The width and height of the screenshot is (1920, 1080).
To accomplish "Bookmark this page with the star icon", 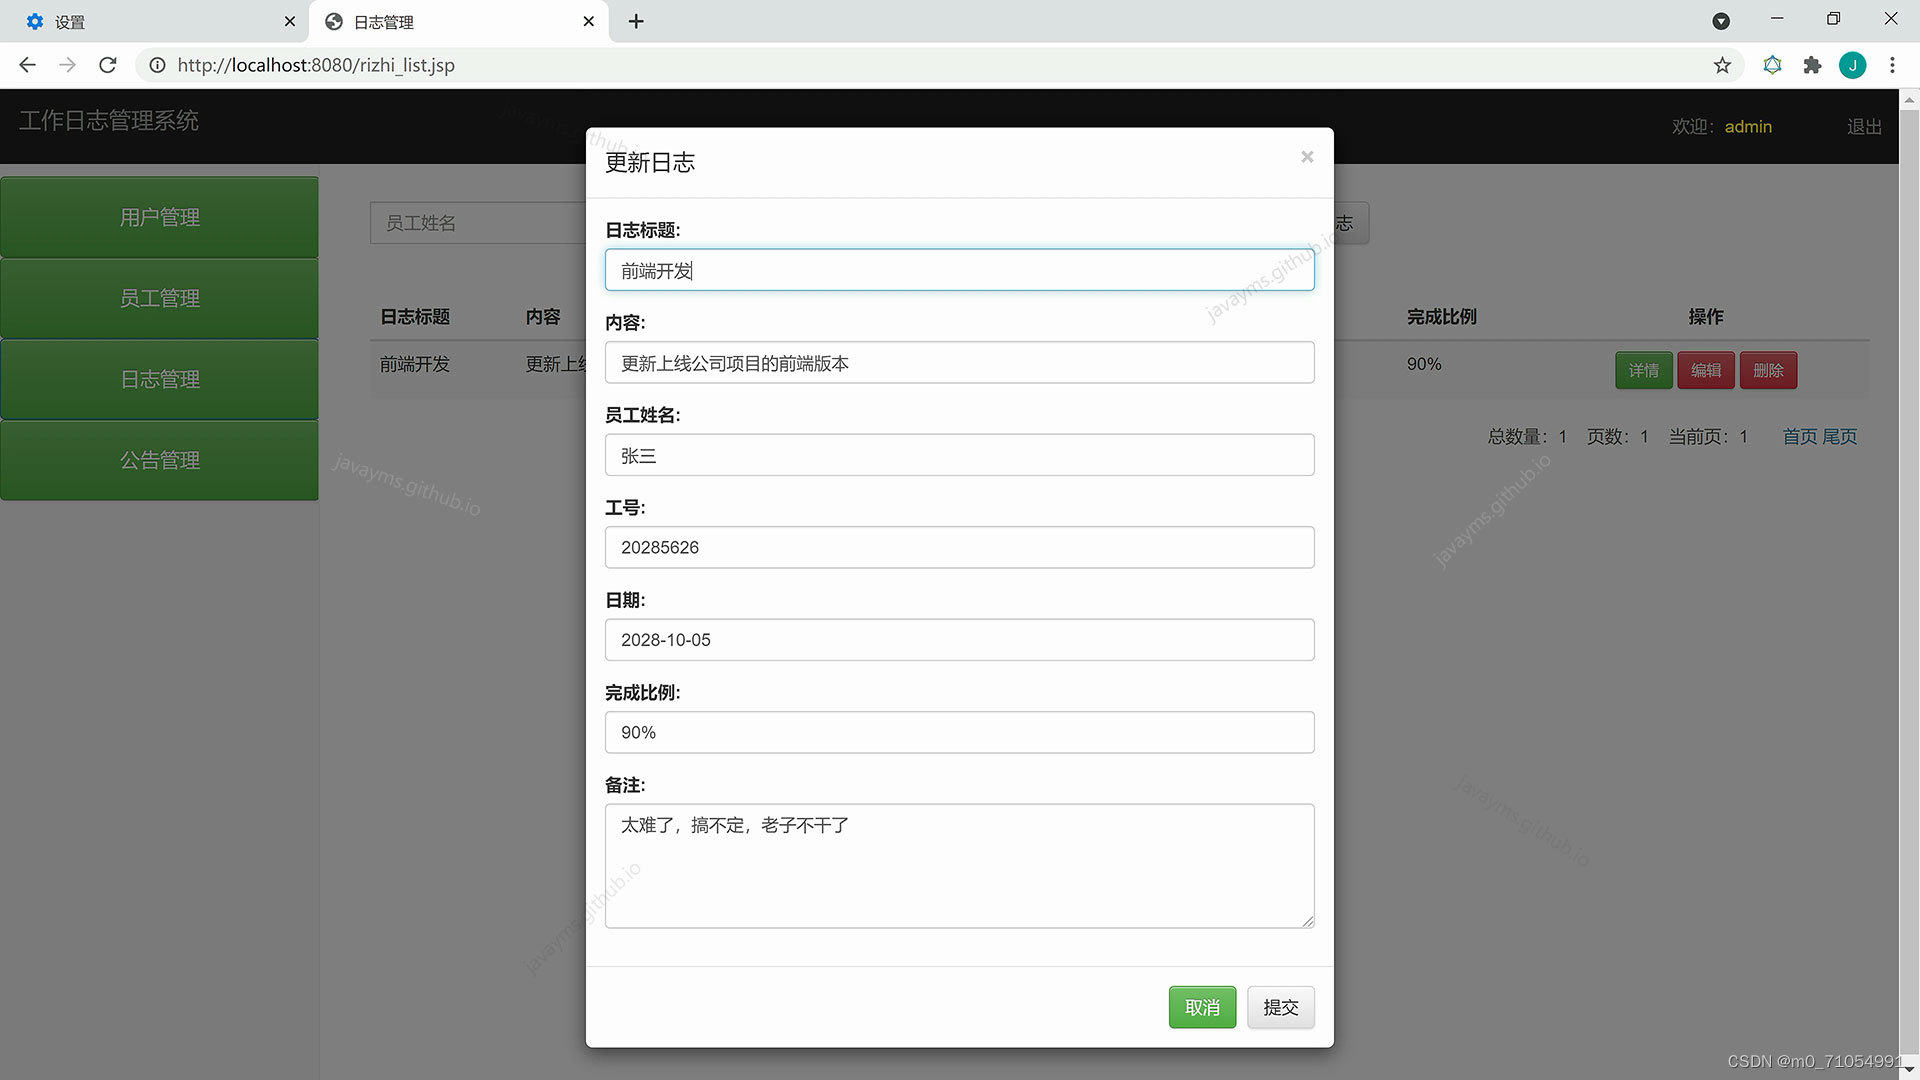I will (1722, 65).
